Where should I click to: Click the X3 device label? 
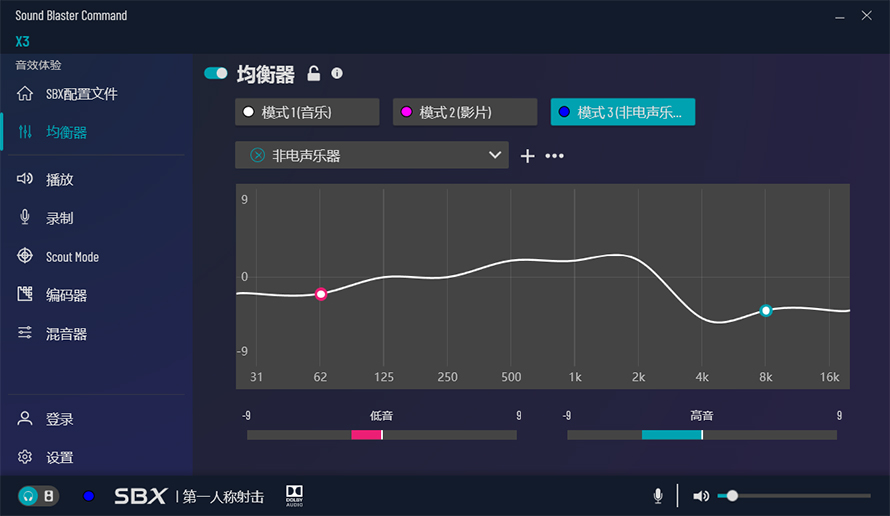pyautogui.click(x=22, y=41)
